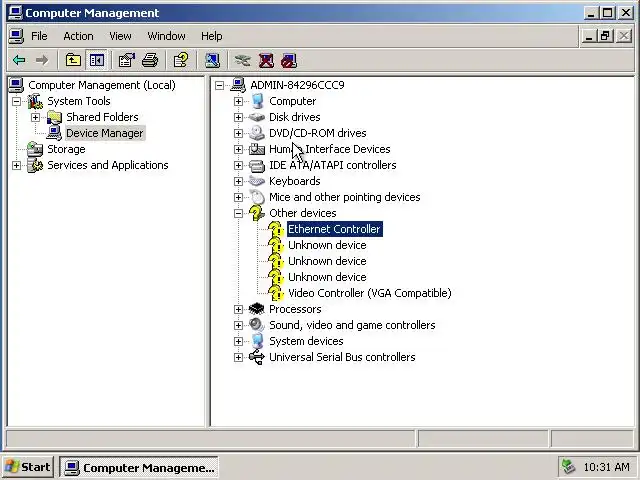Image resolution: width=640 pixels, height=480 pixels.
Task: Expand the Shared Folders node
Action: pos(36,117)
